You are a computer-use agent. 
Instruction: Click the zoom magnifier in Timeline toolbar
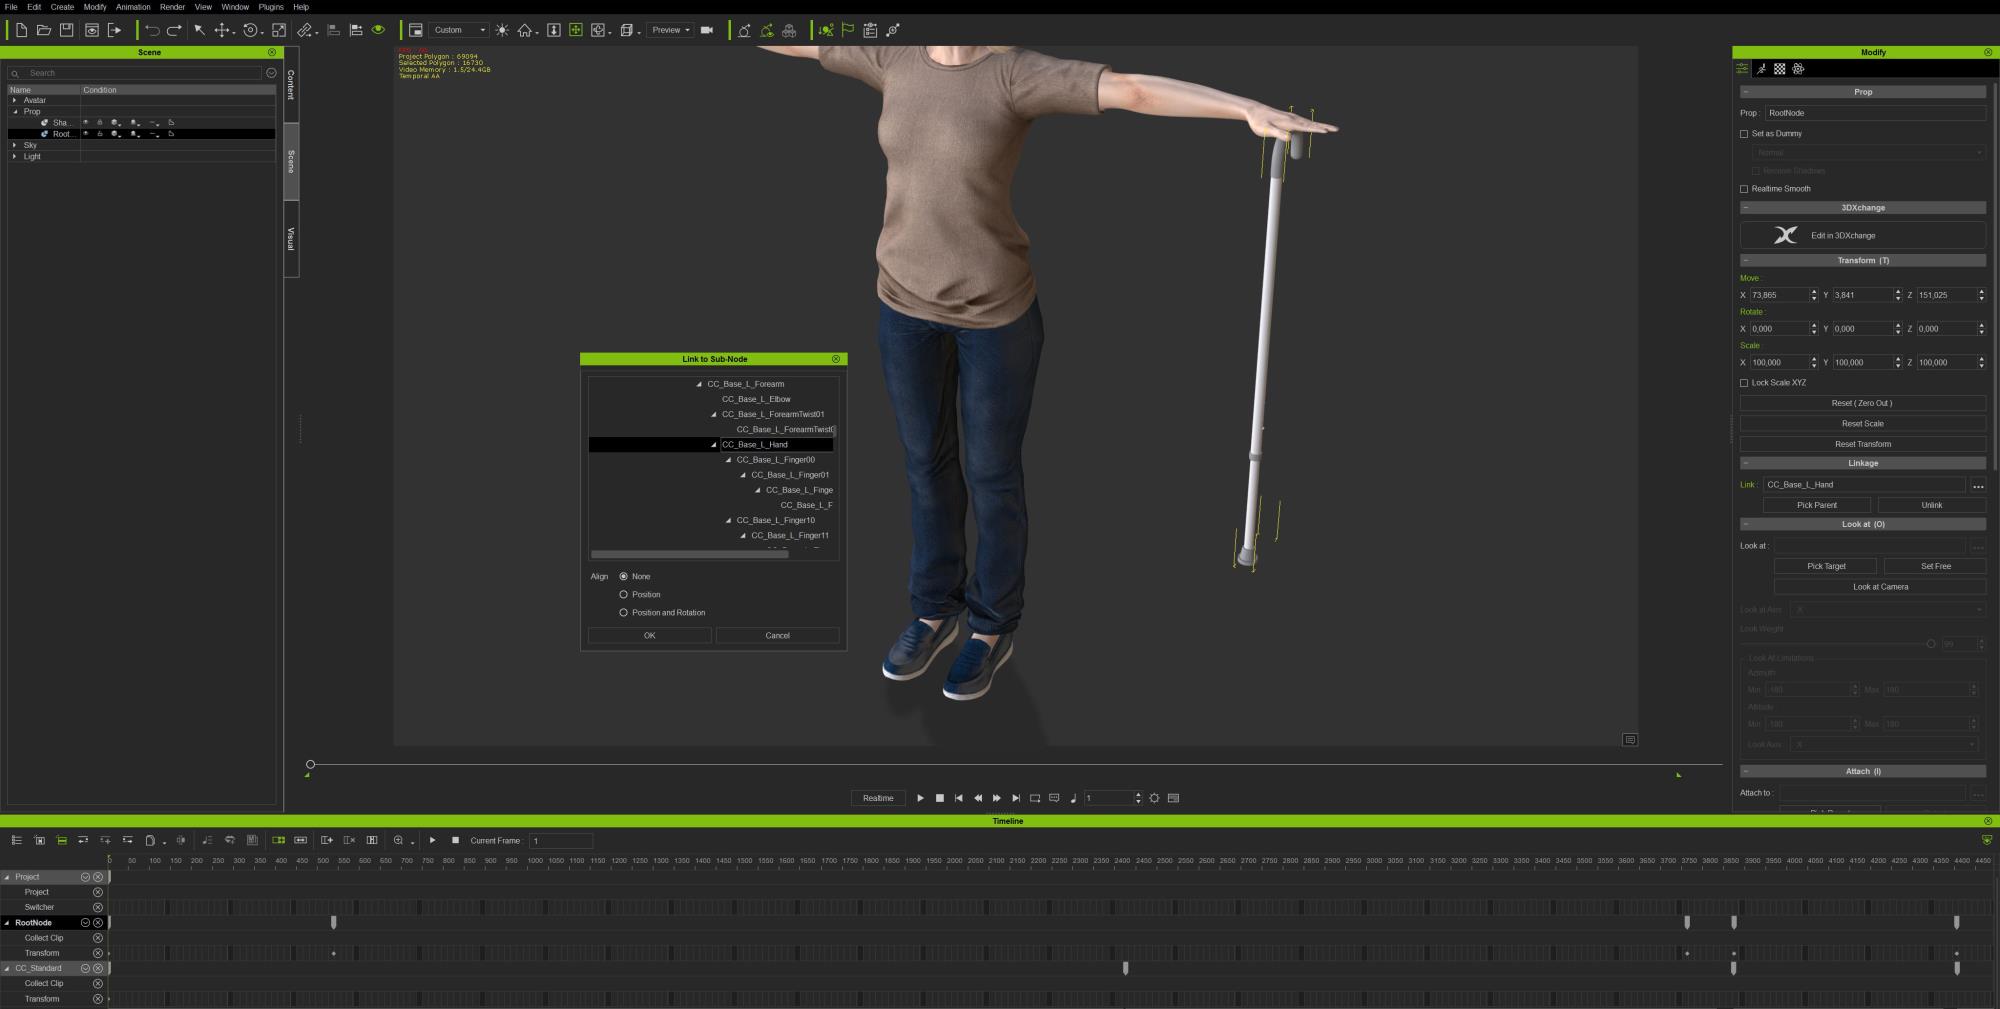(x=398, y=840)
